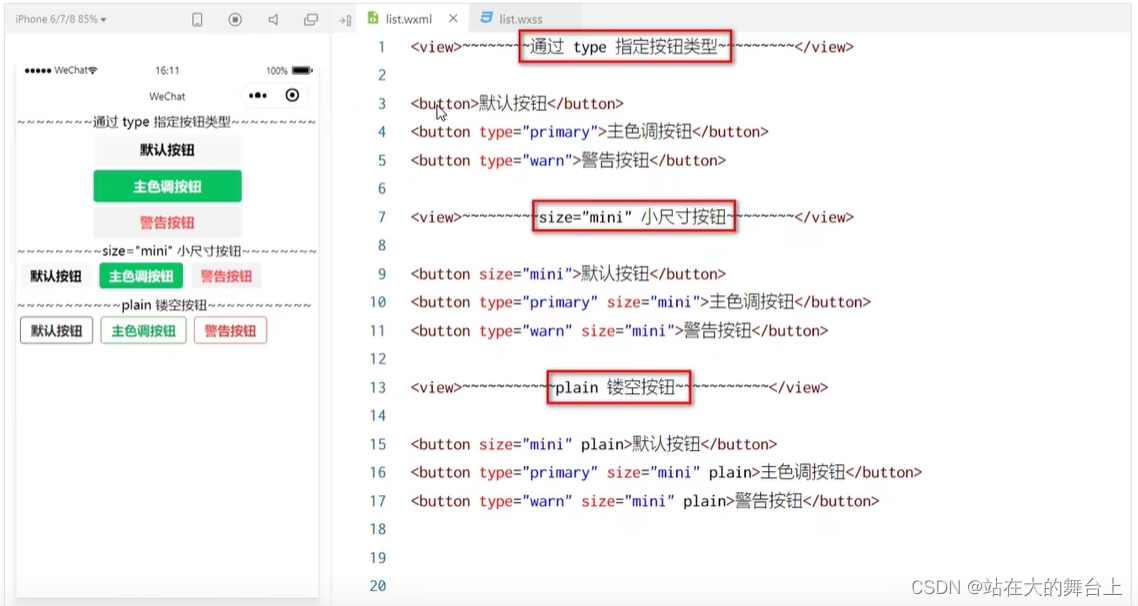Click the mini 警告按钮 in size section
The width and height of the screenshot is (1138, 606).
click(226, 276)
